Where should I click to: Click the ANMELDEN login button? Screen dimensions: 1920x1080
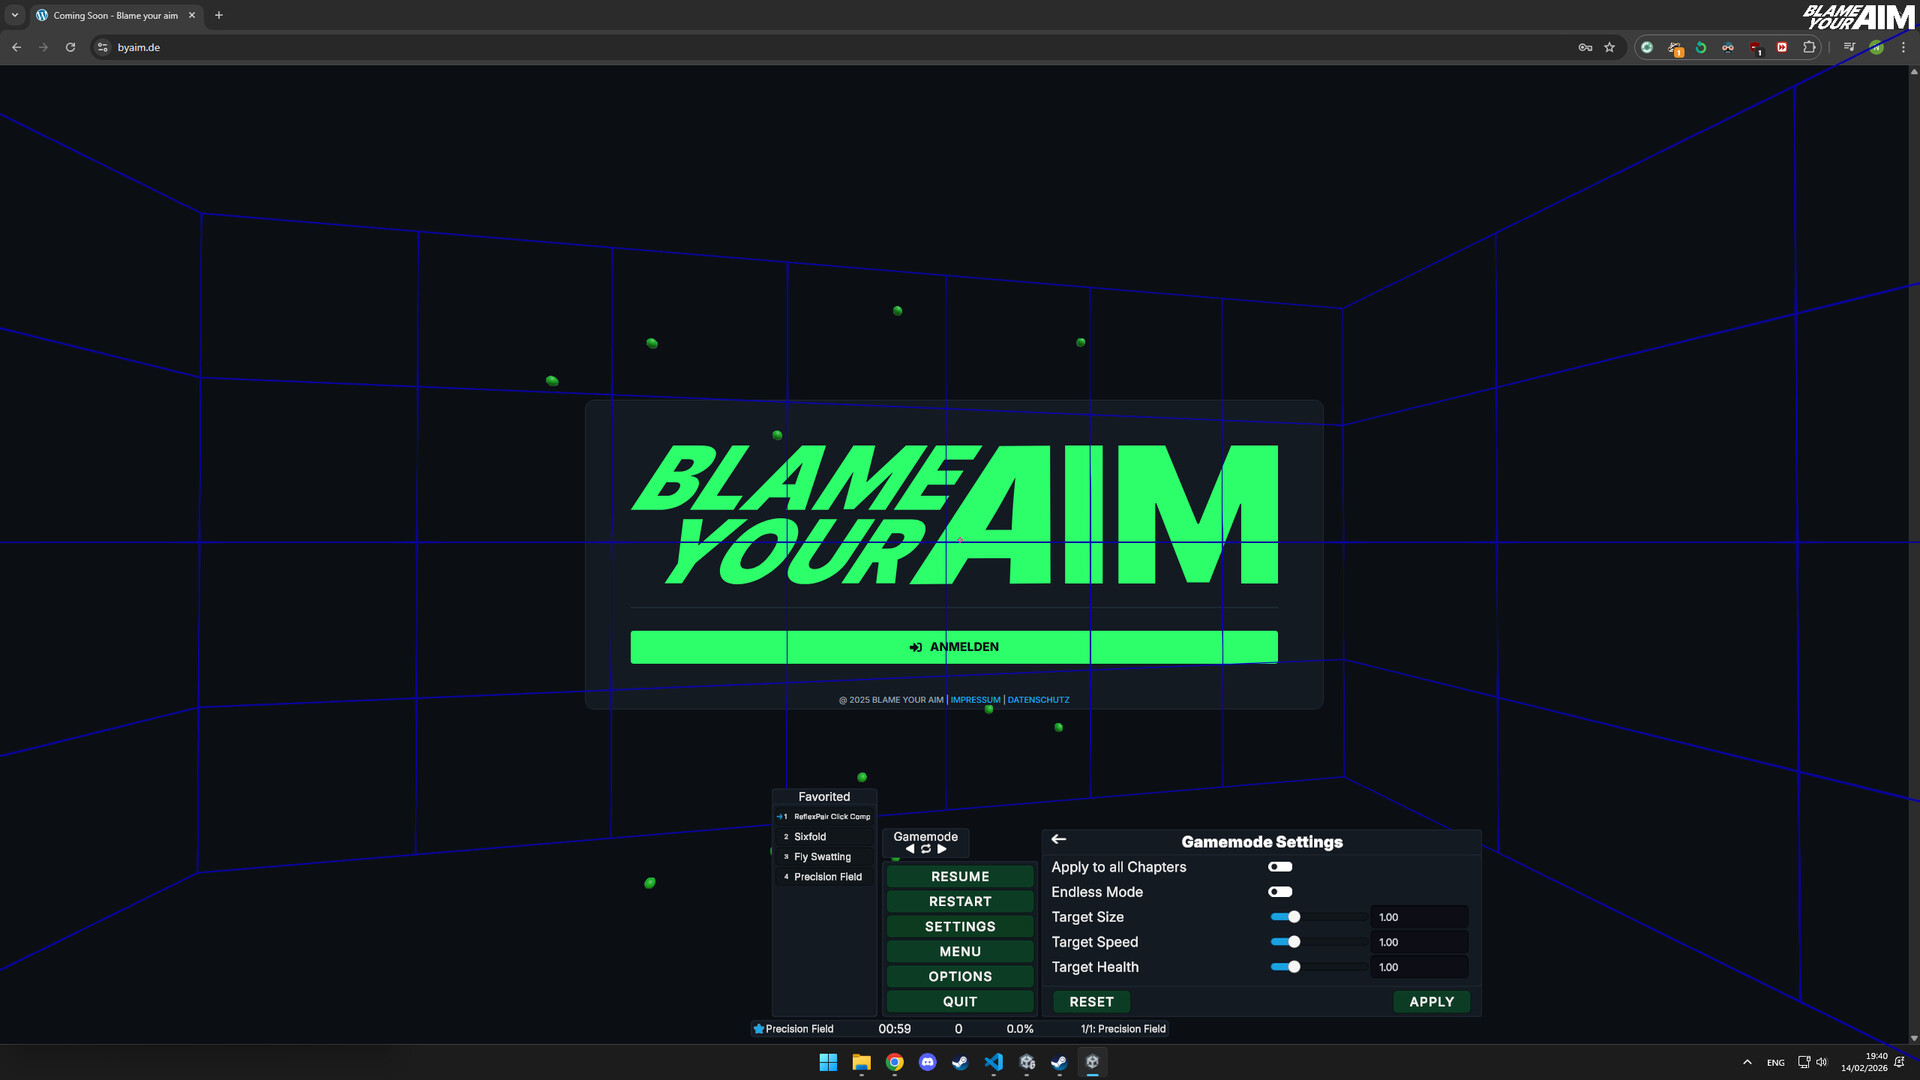click(x=953, y=647)
